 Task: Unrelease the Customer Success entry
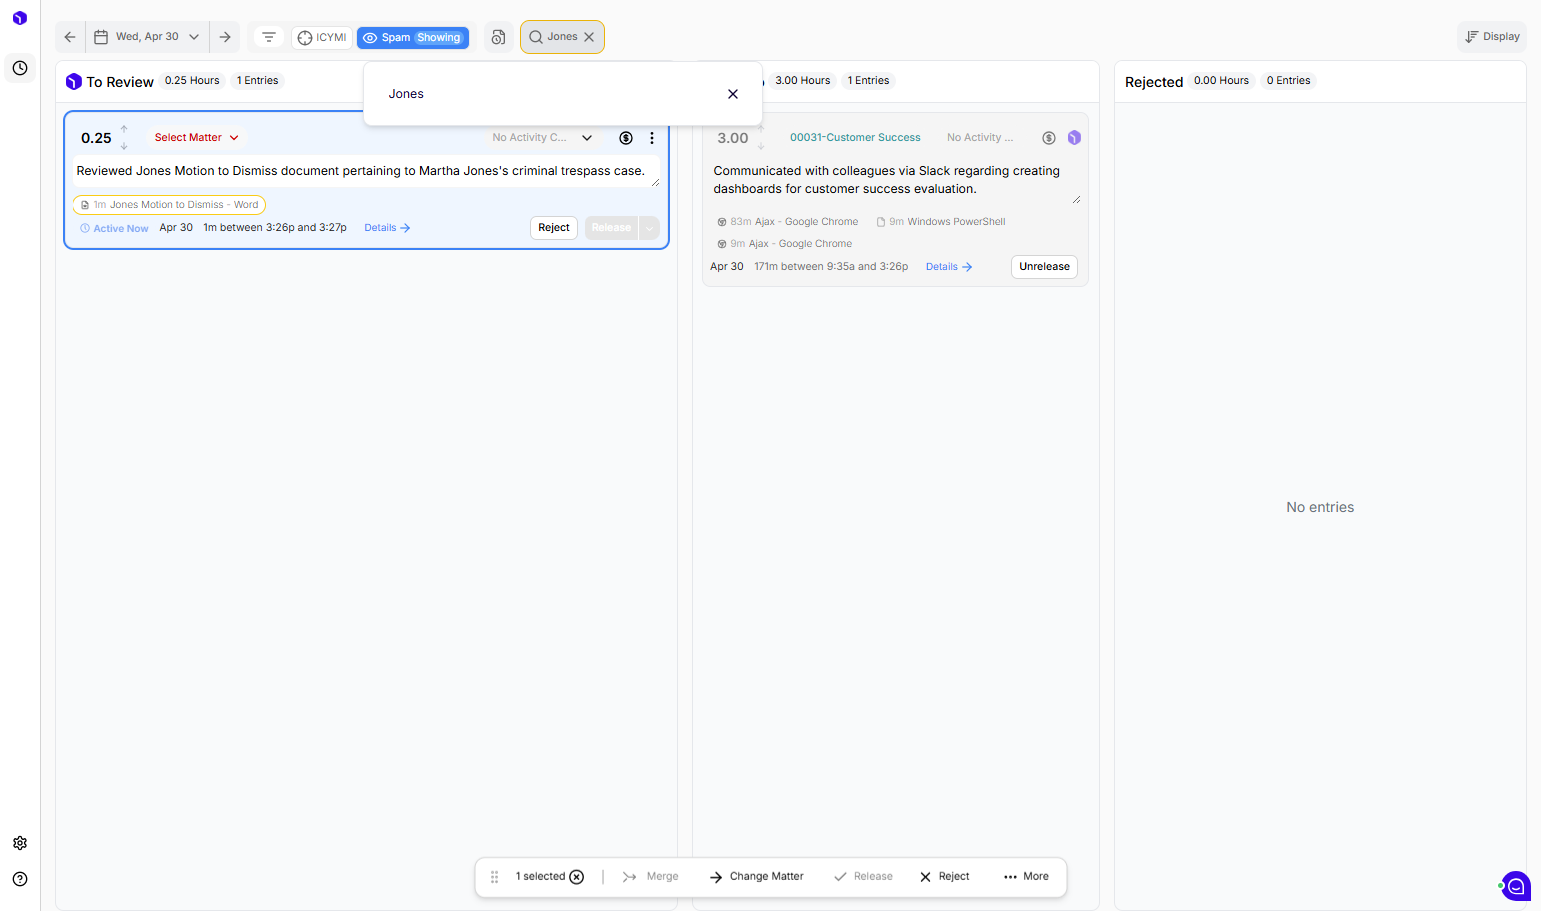[x=1044, y=267]
